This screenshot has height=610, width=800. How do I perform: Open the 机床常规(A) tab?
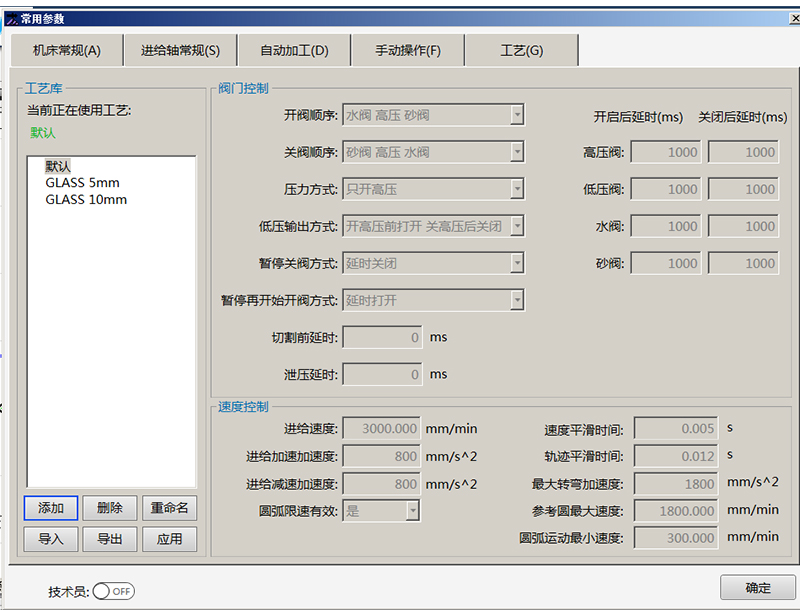tap(67, 50)
